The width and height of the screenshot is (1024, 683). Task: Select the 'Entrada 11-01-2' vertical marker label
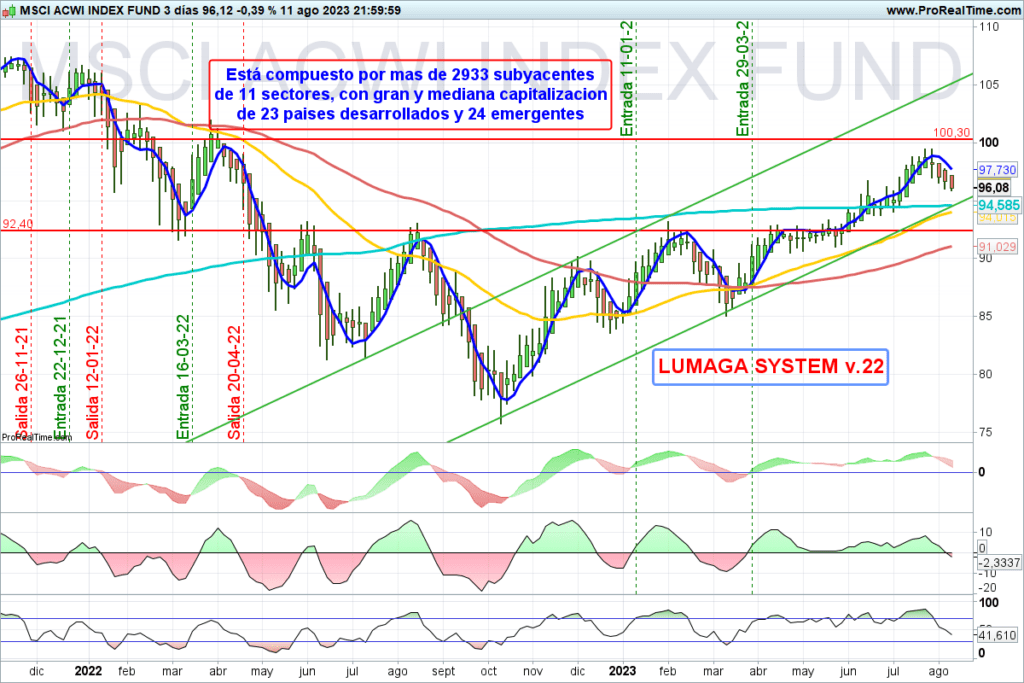[x=627, y=78]
